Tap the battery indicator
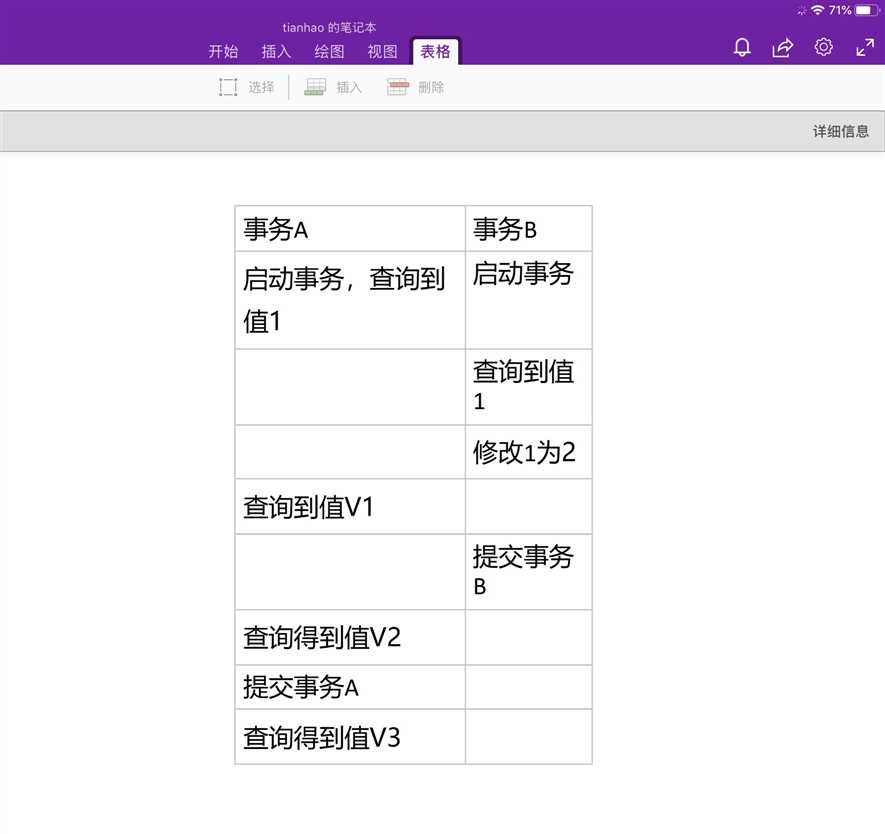Viewport: 885px width, 834px height. click(x=867, y=10)
